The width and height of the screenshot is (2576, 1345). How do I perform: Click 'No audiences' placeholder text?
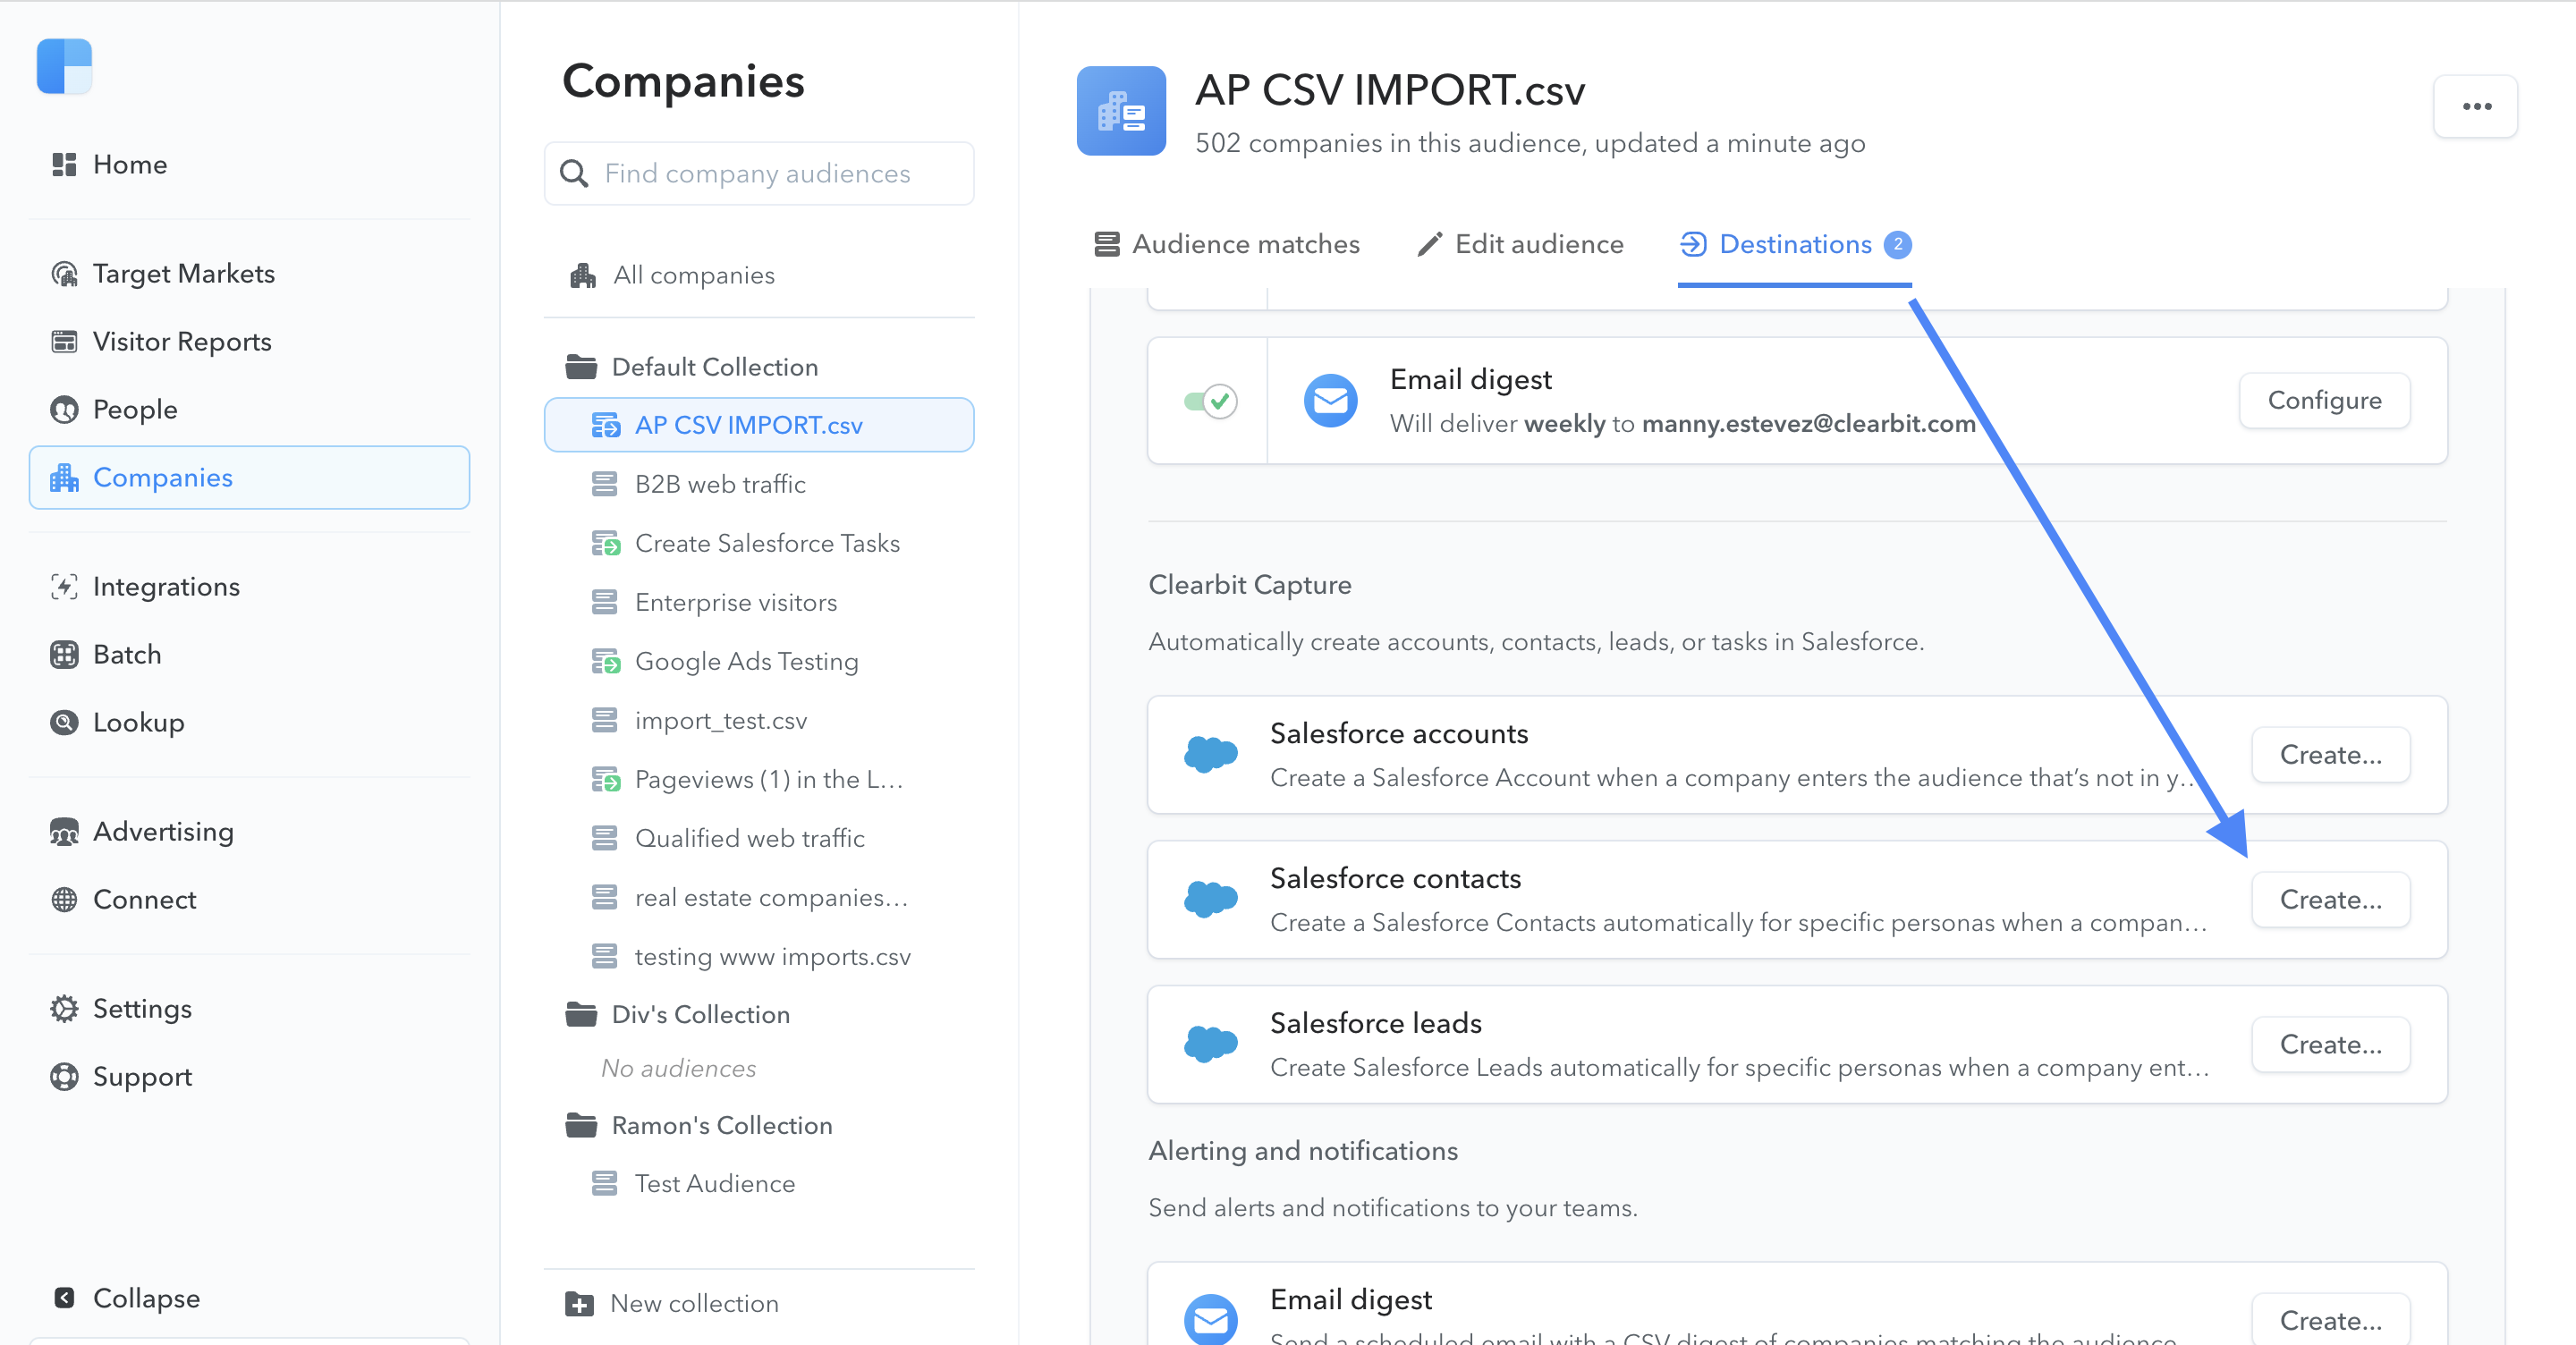tap(678, 1068)
